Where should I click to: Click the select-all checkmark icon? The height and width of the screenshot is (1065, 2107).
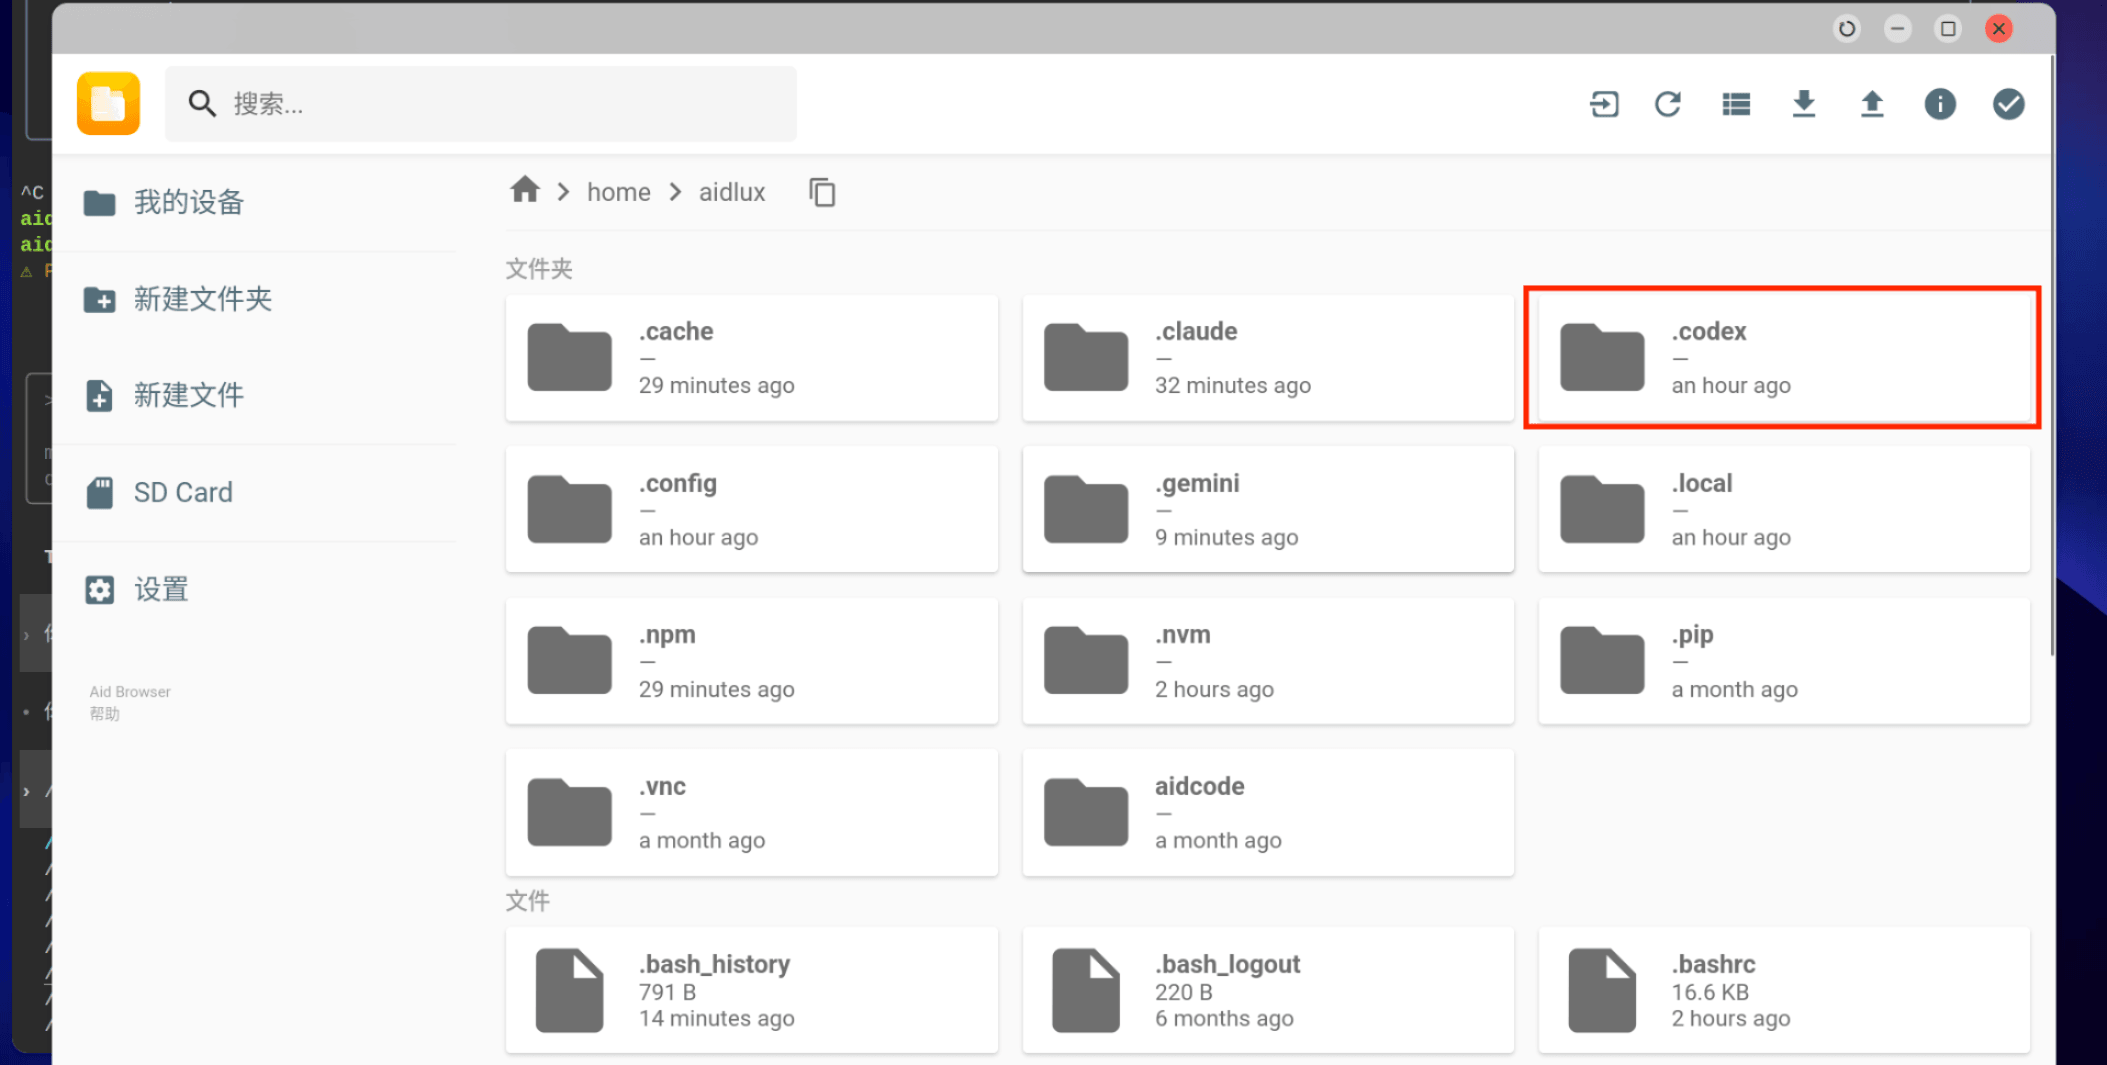coord(2007,104)
